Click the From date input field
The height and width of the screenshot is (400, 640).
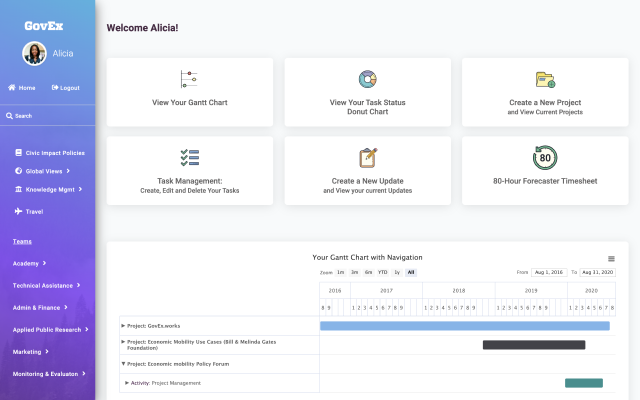[x=551, y=272]
